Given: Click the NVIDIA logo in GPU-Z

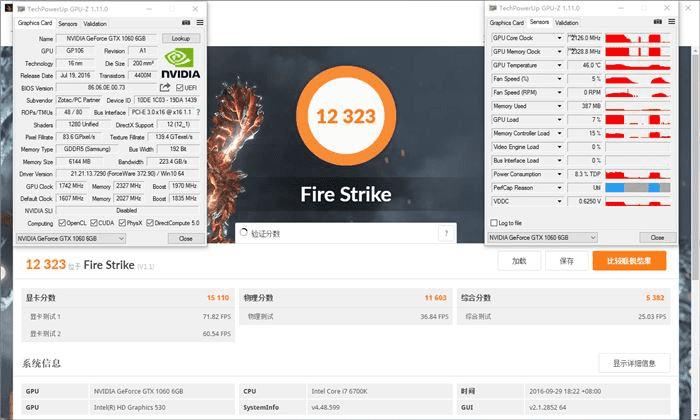Looking at the screenshot, I should pos(180,64).
